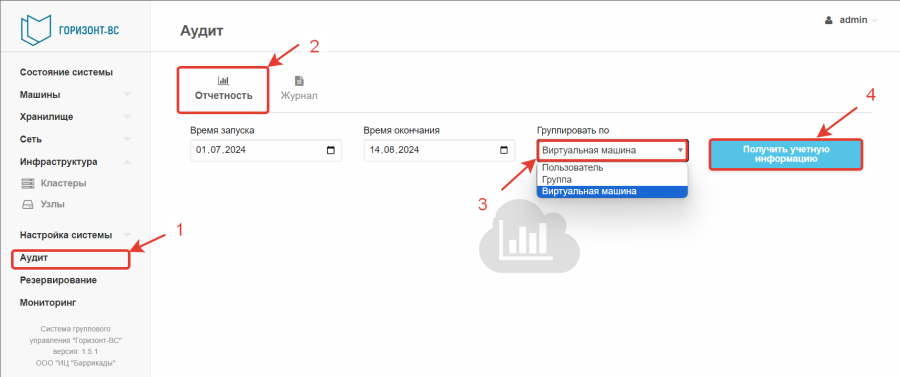Click the Горизонт-ВС logo icon
This screenshot has width=900, height=377.
pos(36,29)
